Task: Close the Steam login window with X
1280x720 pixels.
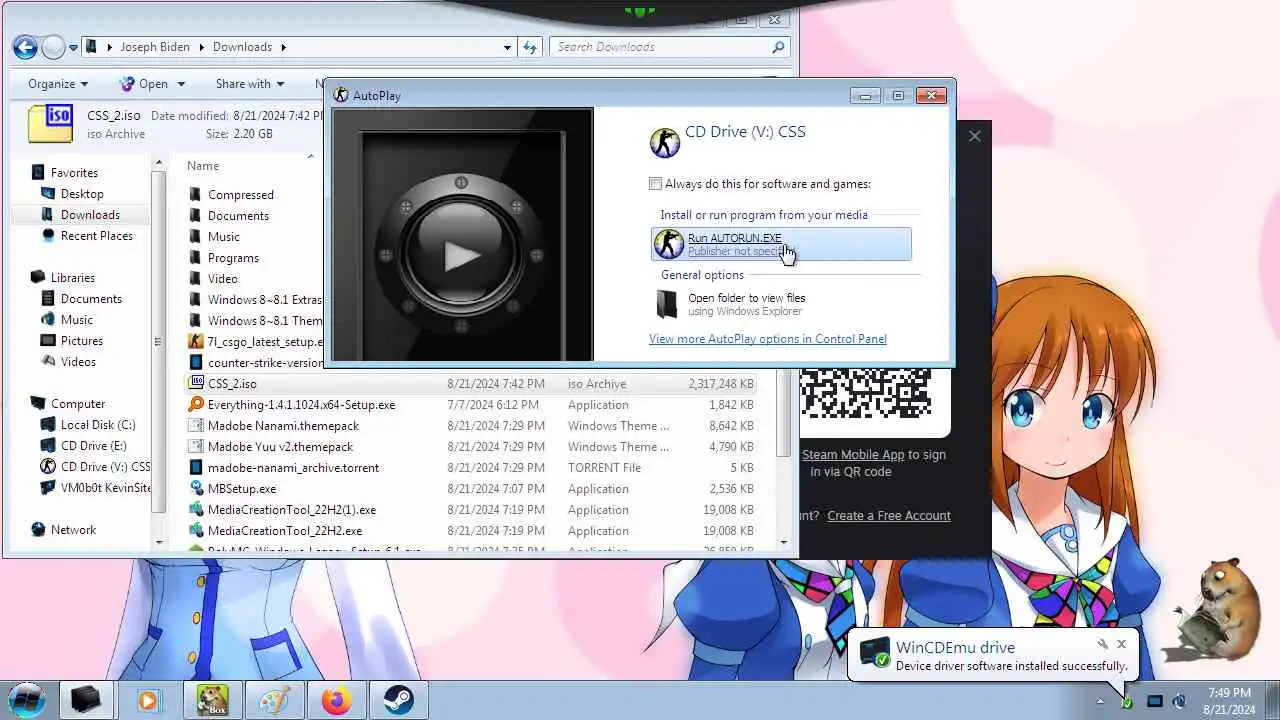Action: (975, 136)
